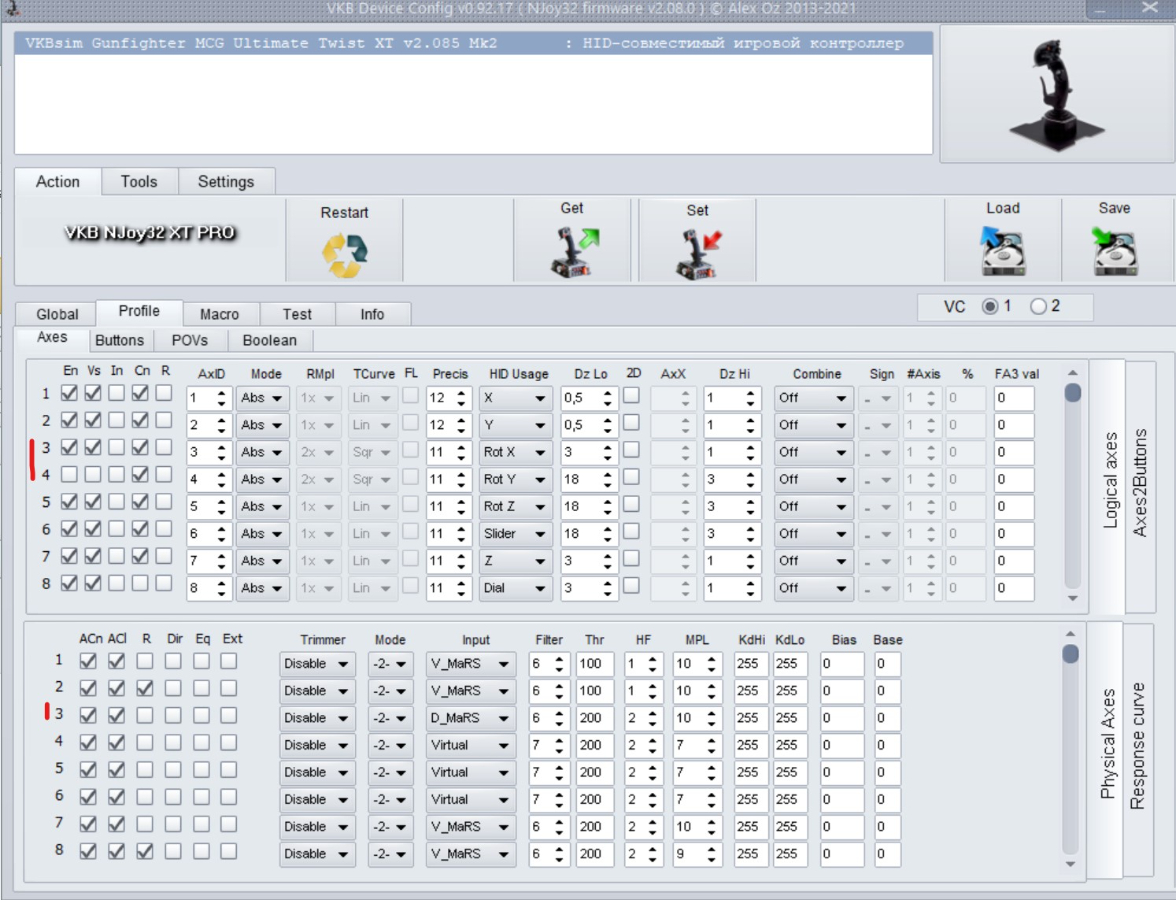
Task: Toggle En checkbox for logical axis 1
Action: coord(69,392)
